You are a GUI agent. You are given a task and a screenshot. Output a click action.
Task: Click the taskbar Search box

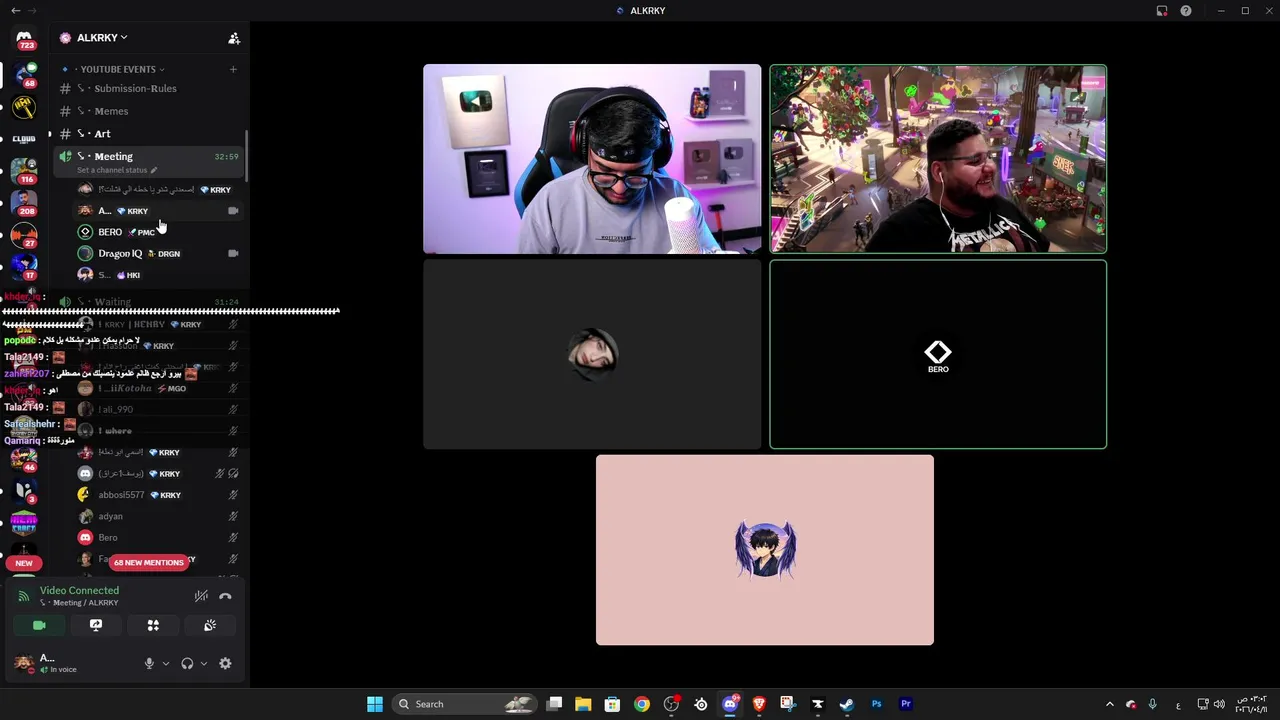click(x=463, y=704)
